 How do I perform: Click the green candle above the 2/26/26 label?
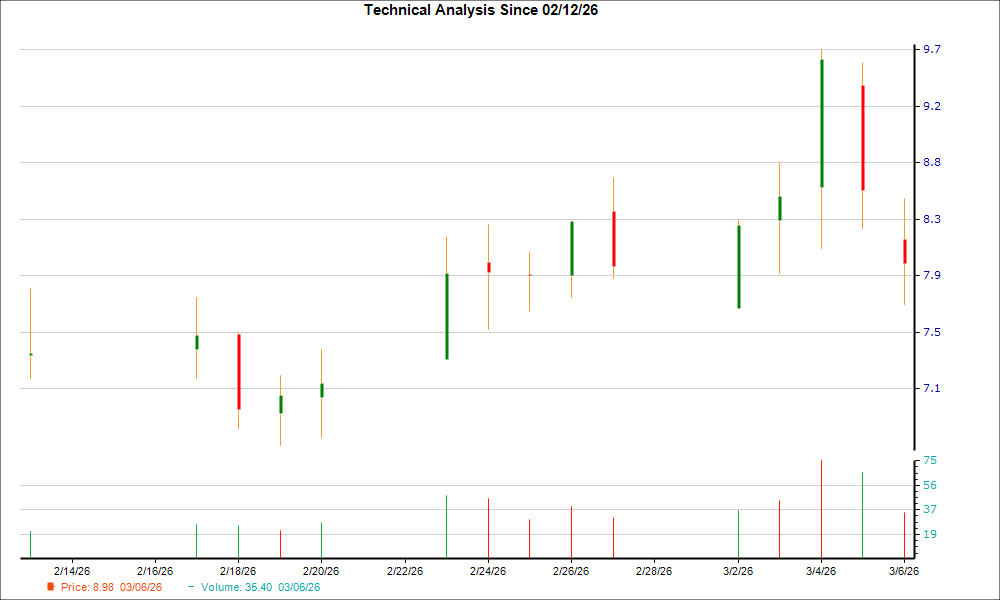pyautogui.click(x=571, y=245)
